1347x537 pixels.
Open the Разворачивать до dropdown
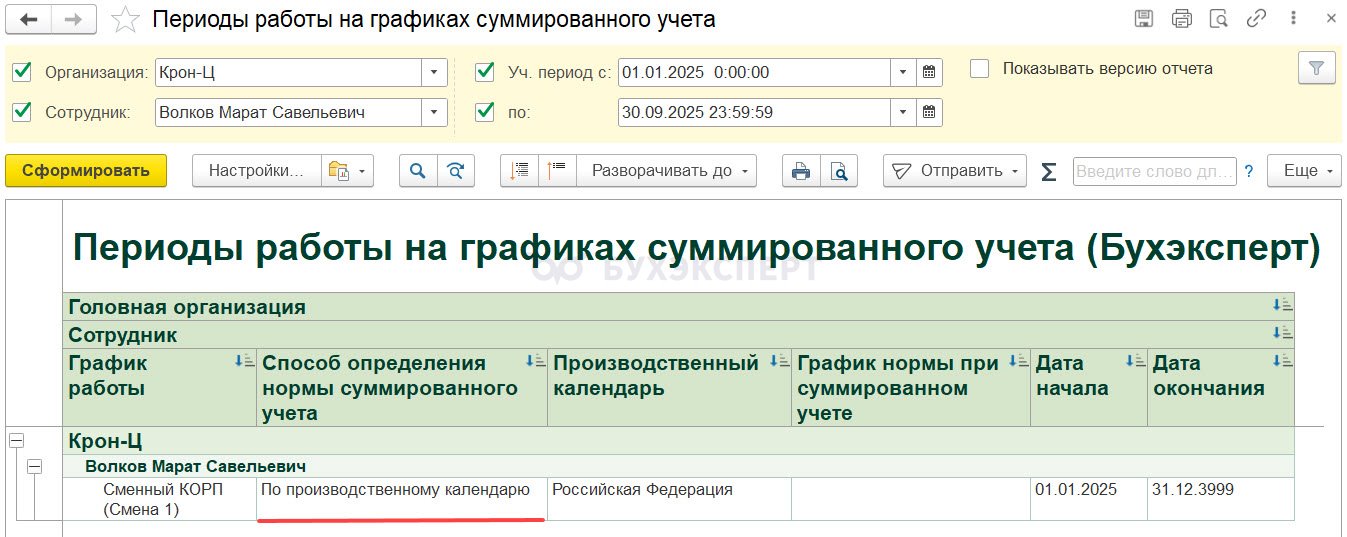tap(667, 171)
